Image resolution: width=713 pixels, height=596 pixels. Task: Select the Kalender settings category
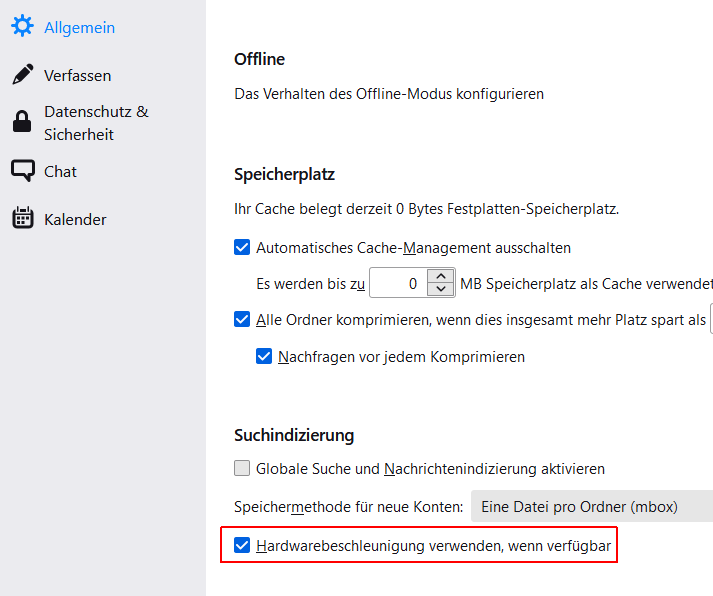point(75,219)
